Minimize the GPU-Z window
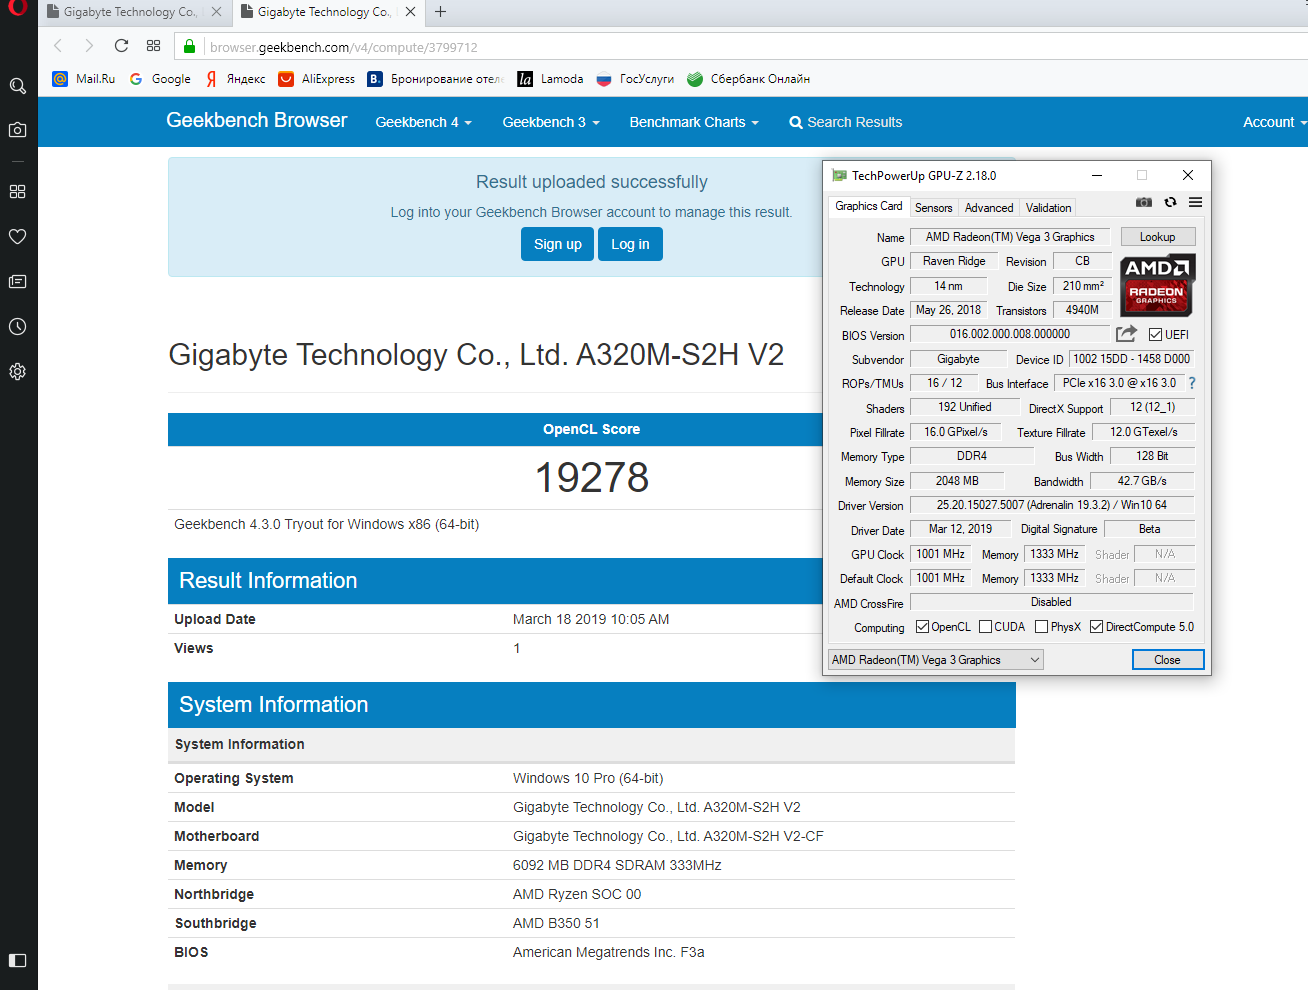 click(x=1097, y=175)
